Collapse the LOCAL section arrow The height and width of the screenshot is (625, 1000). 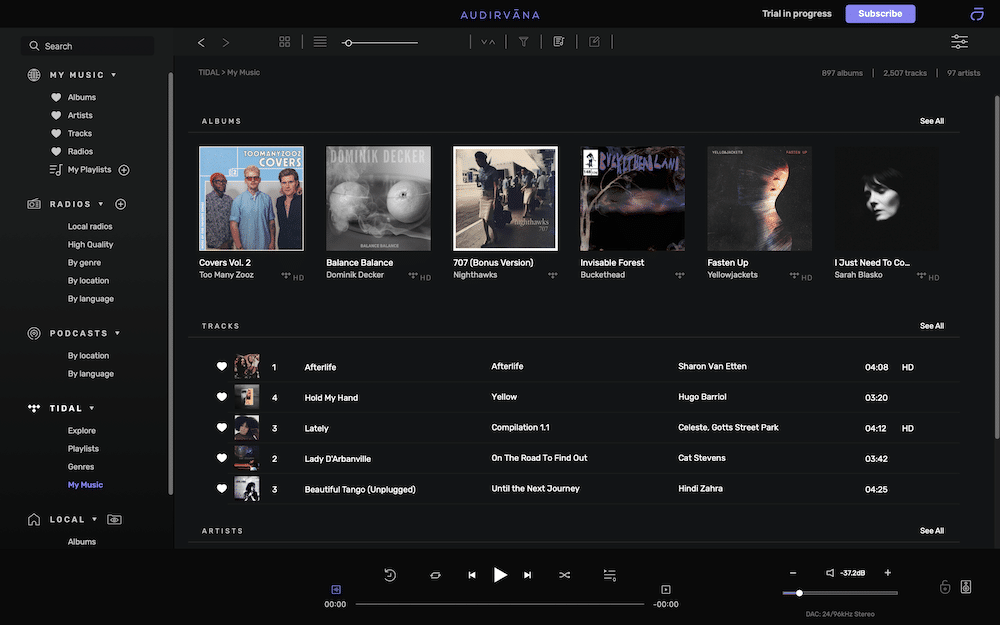tap(94, 519)
